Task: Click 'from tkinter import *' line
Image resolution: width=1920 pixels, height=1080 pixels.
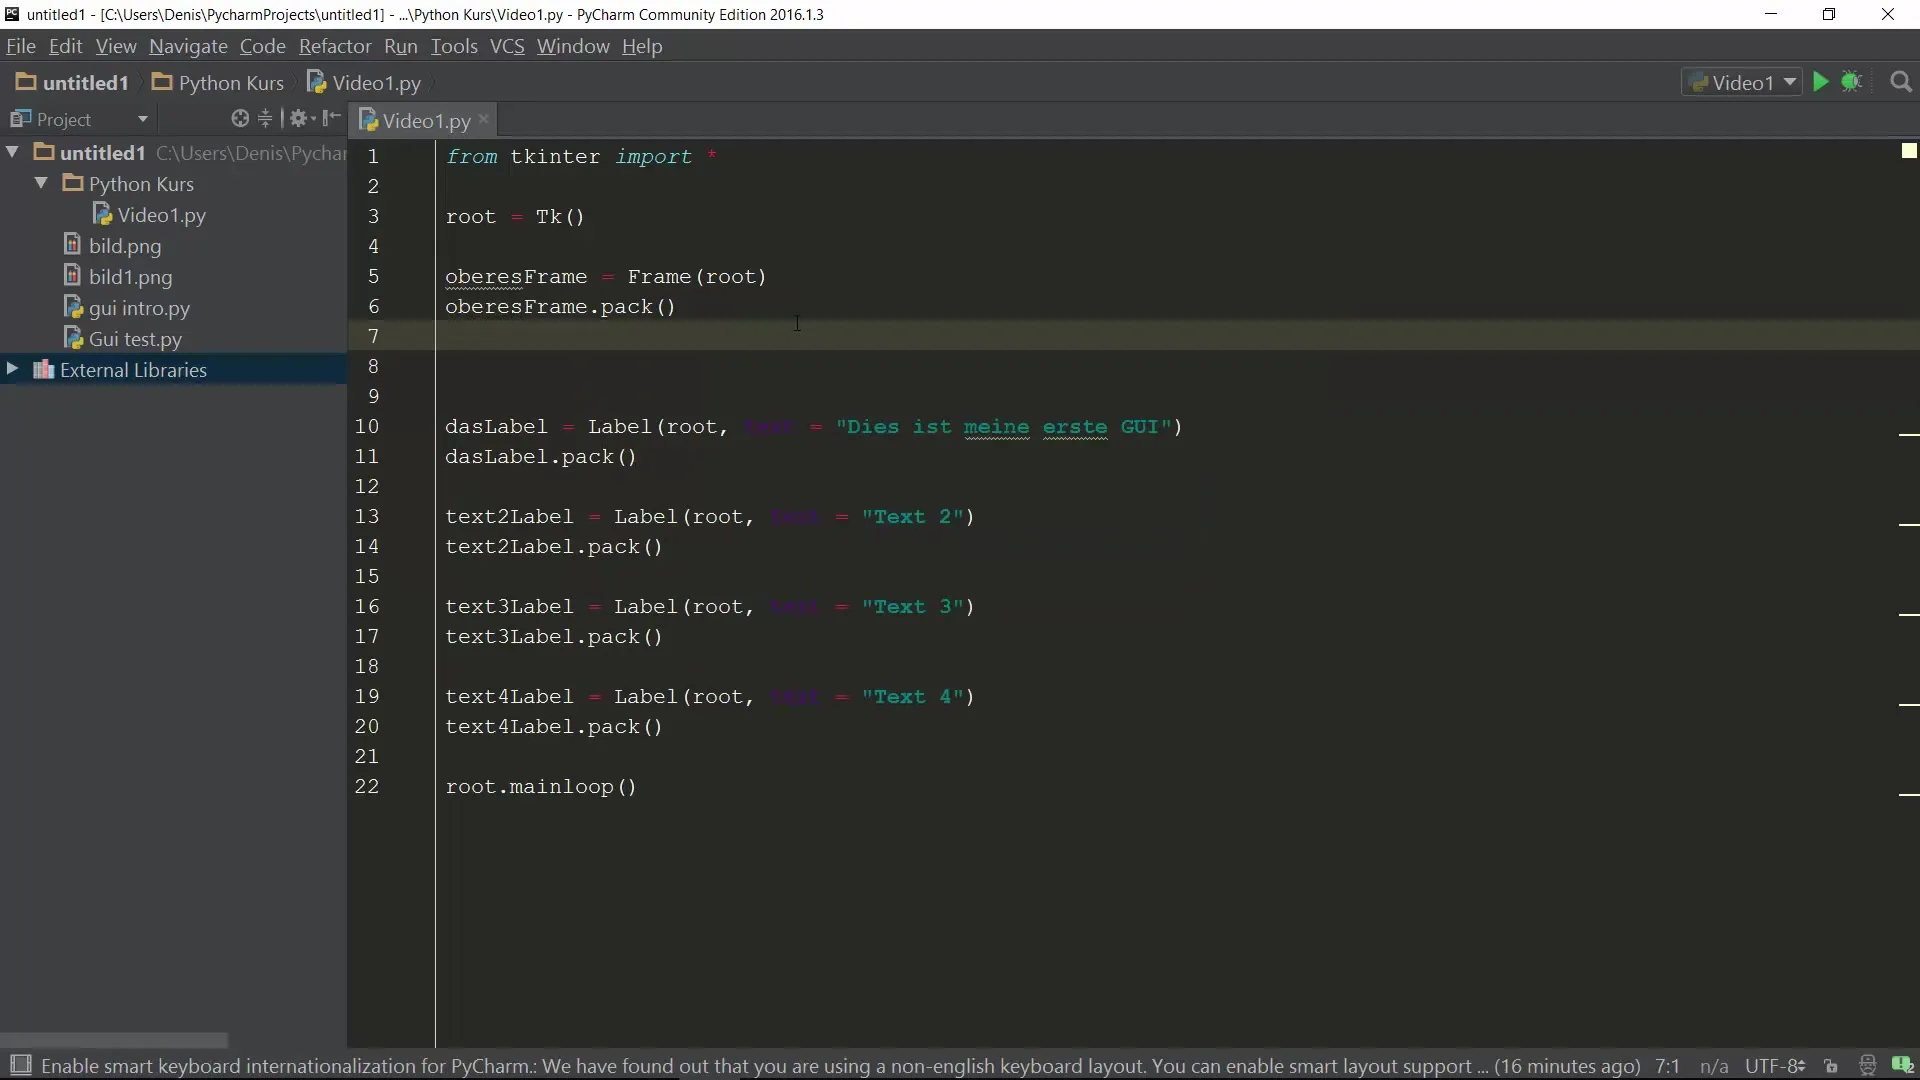Action: pos(581,157)
